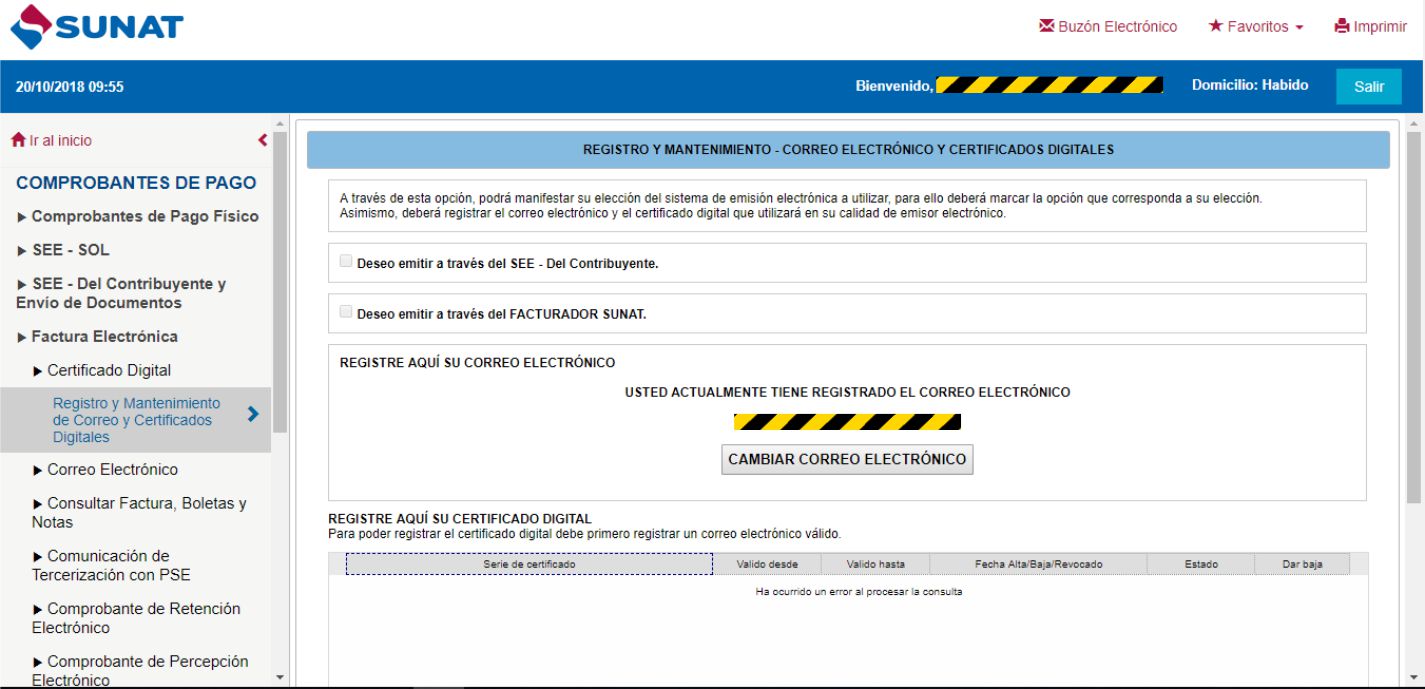Image resolution: width=1425 pixels, height=689 pixels.
Task: Click the 20/10/2018 09:55 date text
Action: [70, 87]
